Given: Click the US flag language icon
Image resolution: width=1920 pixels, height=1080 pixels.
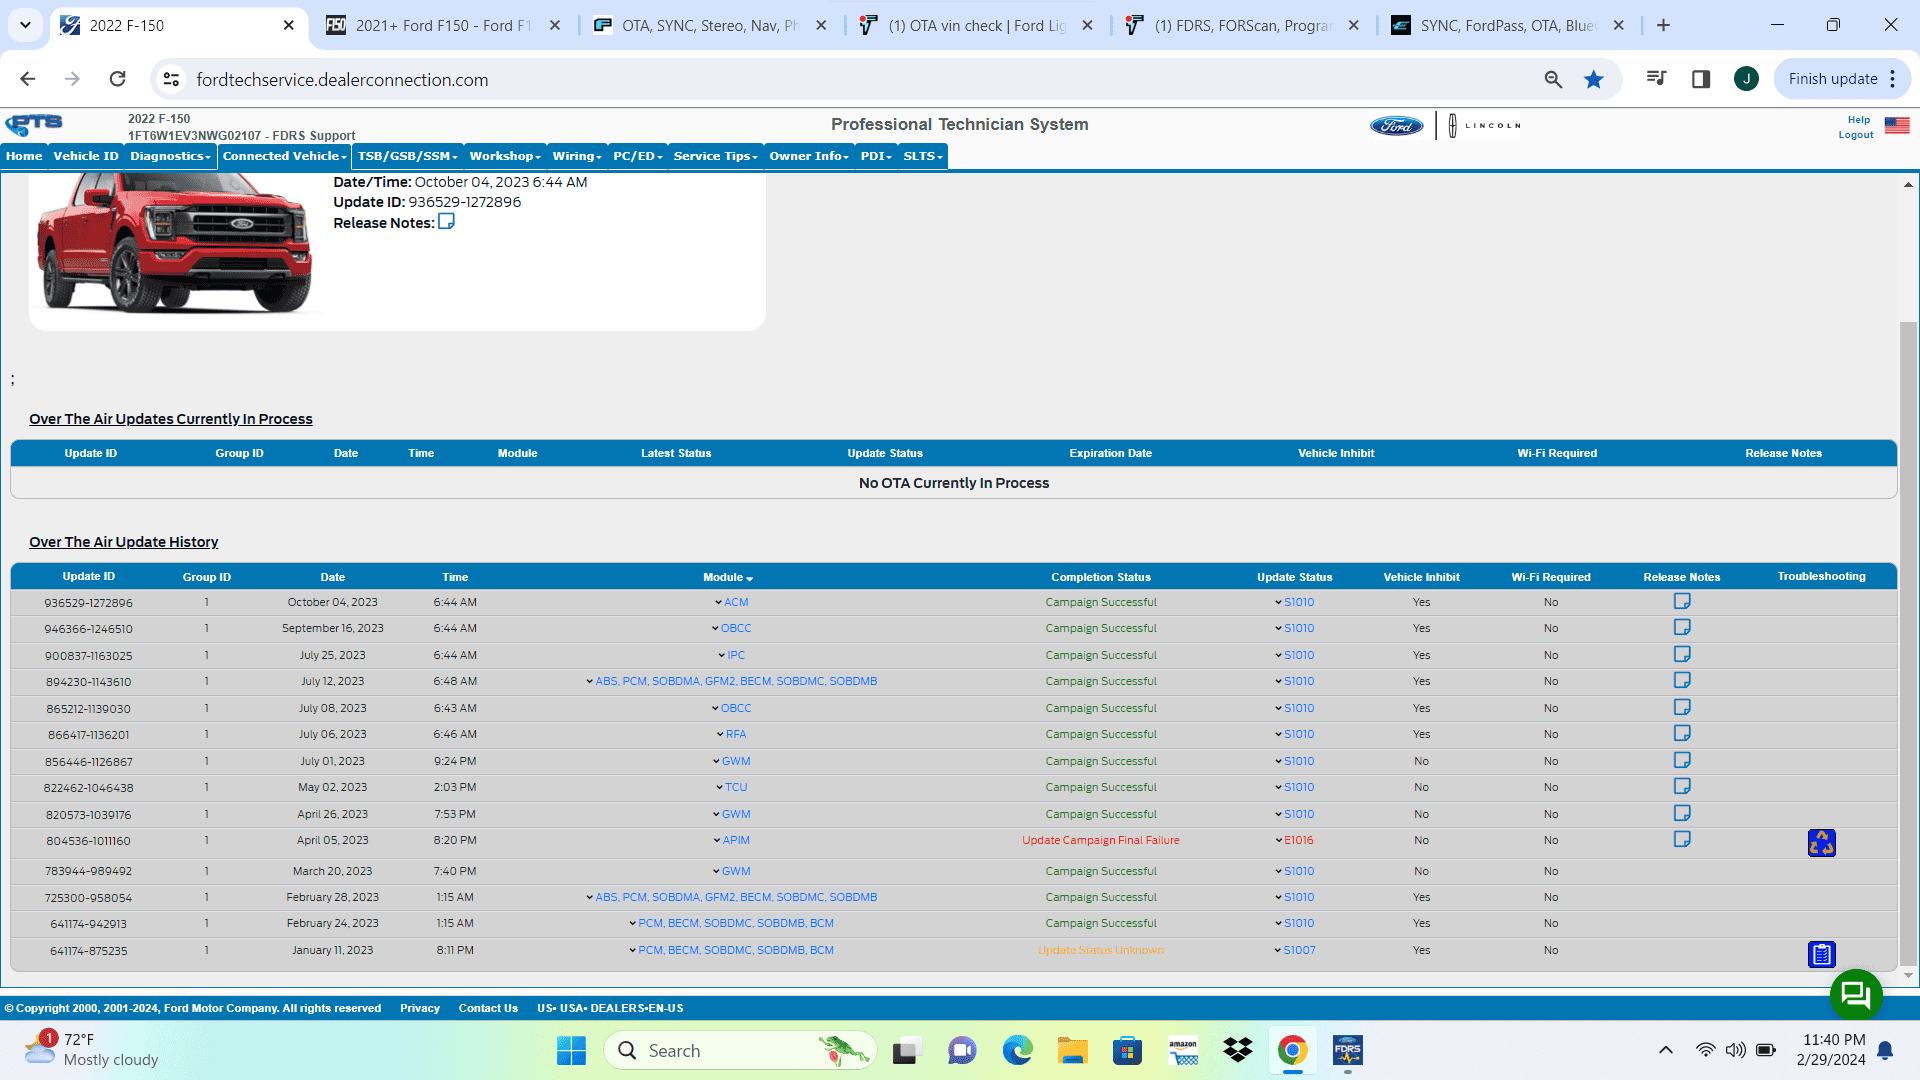Looking at the screenshot, I should pos(1896,126).
